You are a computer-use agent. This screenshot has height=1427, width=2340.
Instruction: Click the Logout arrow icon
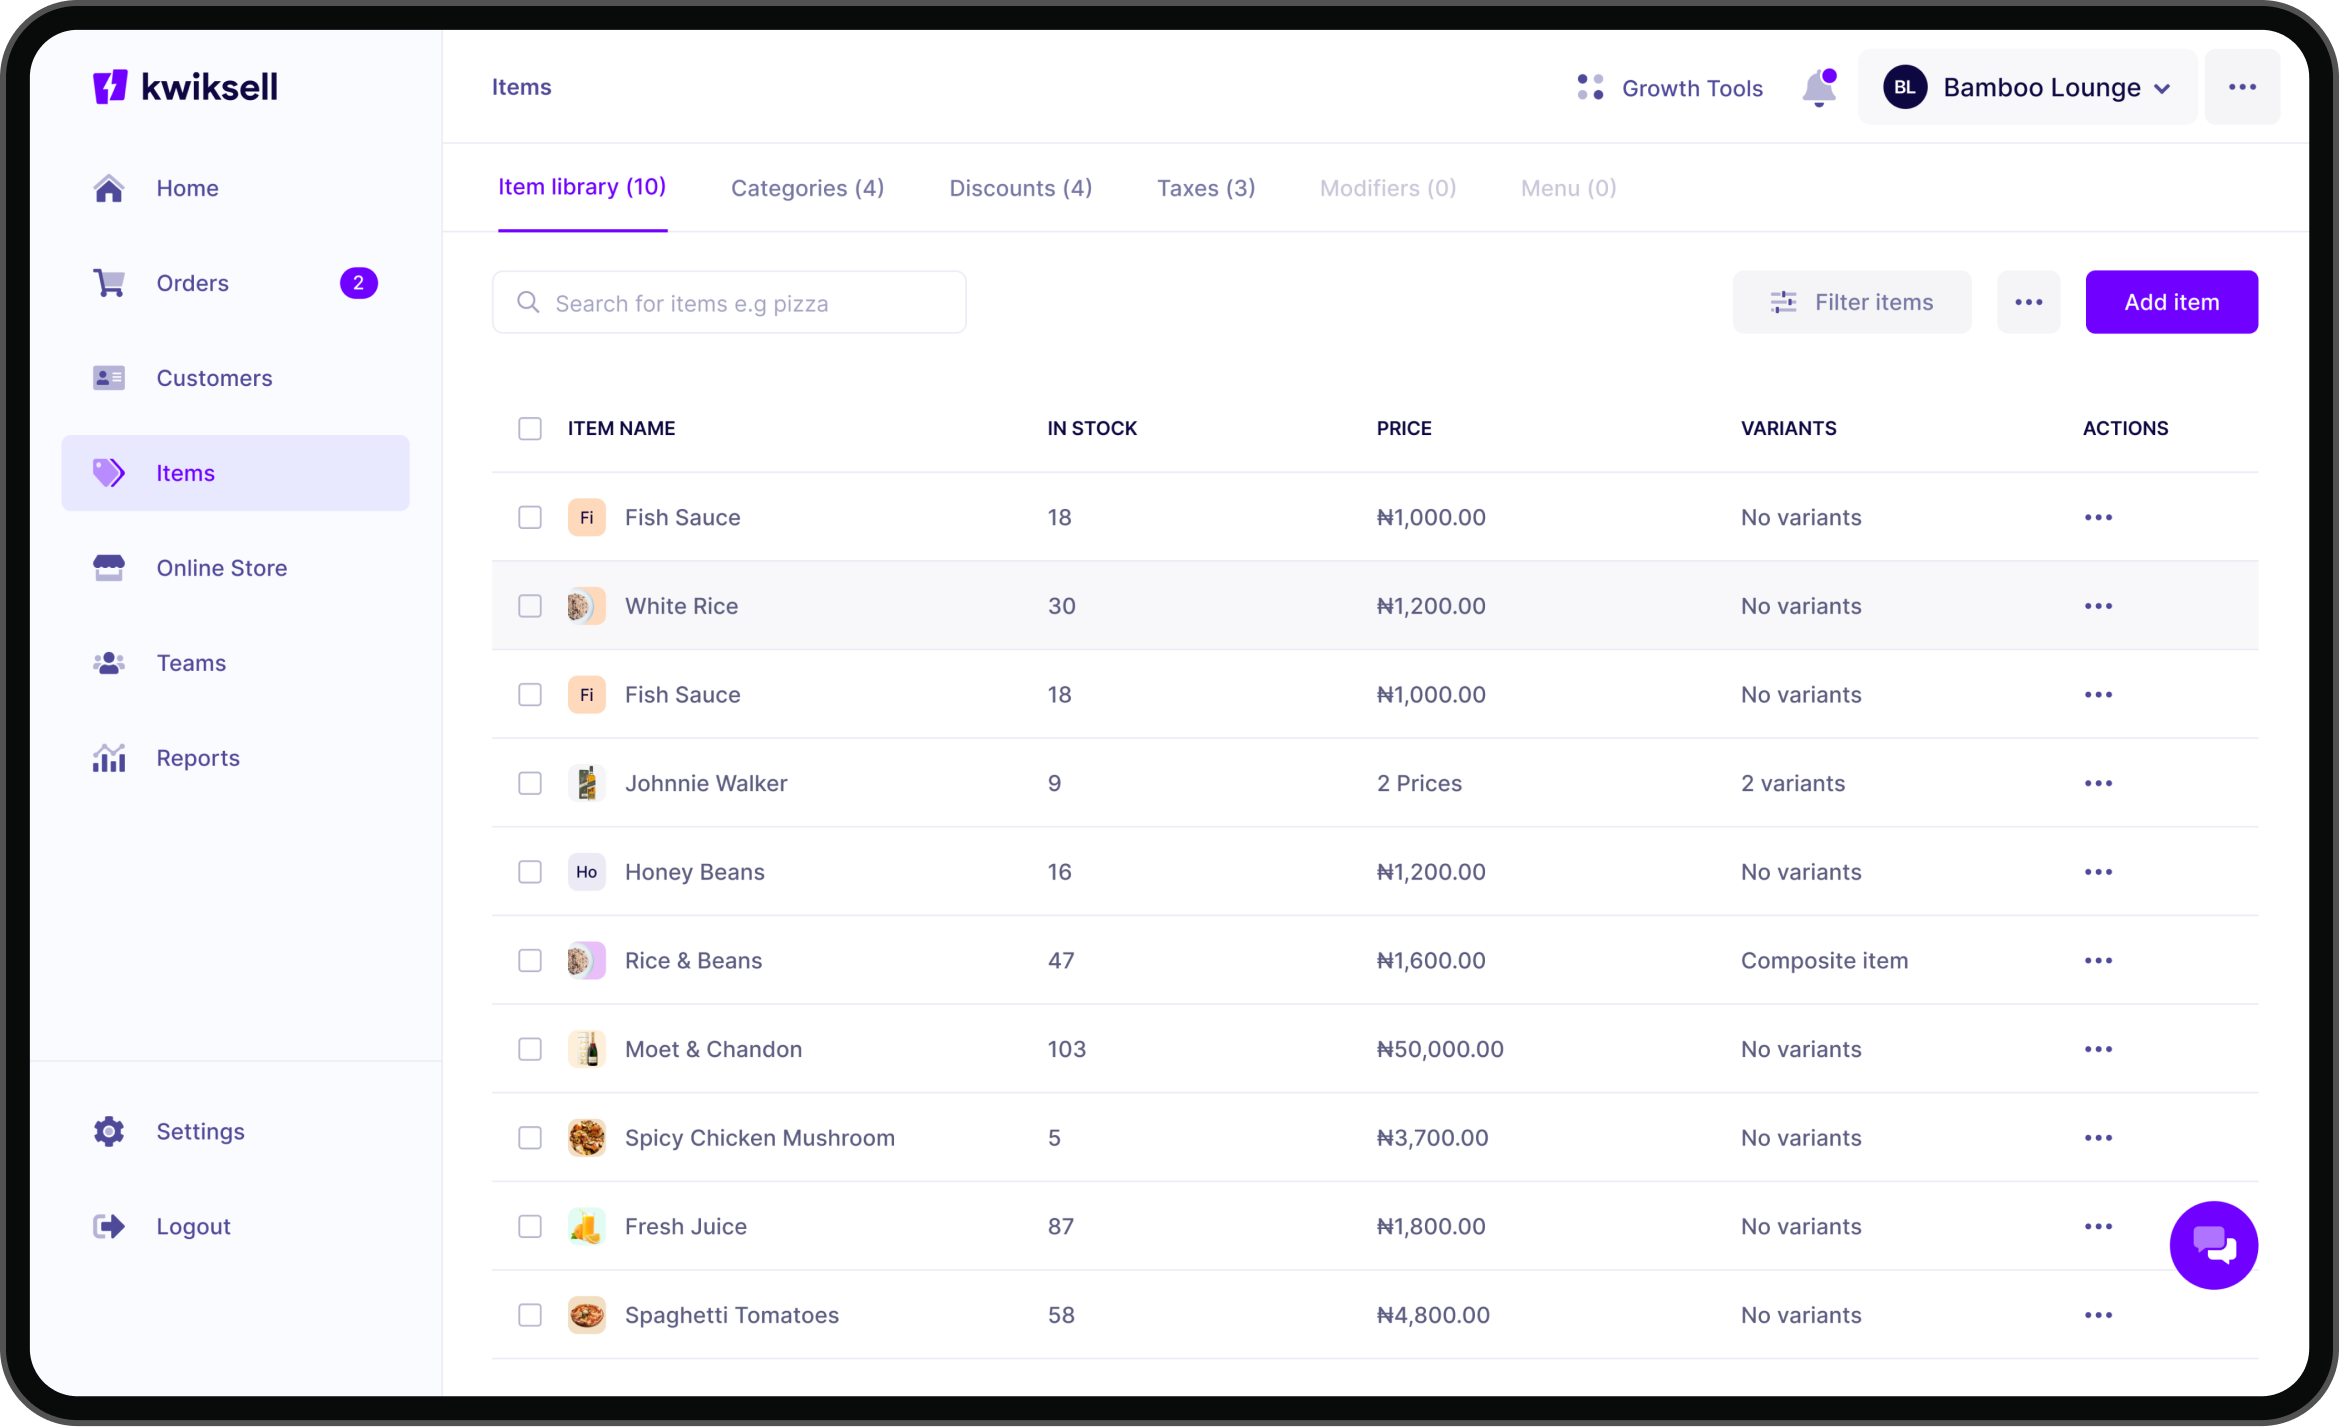point(109,1226)
